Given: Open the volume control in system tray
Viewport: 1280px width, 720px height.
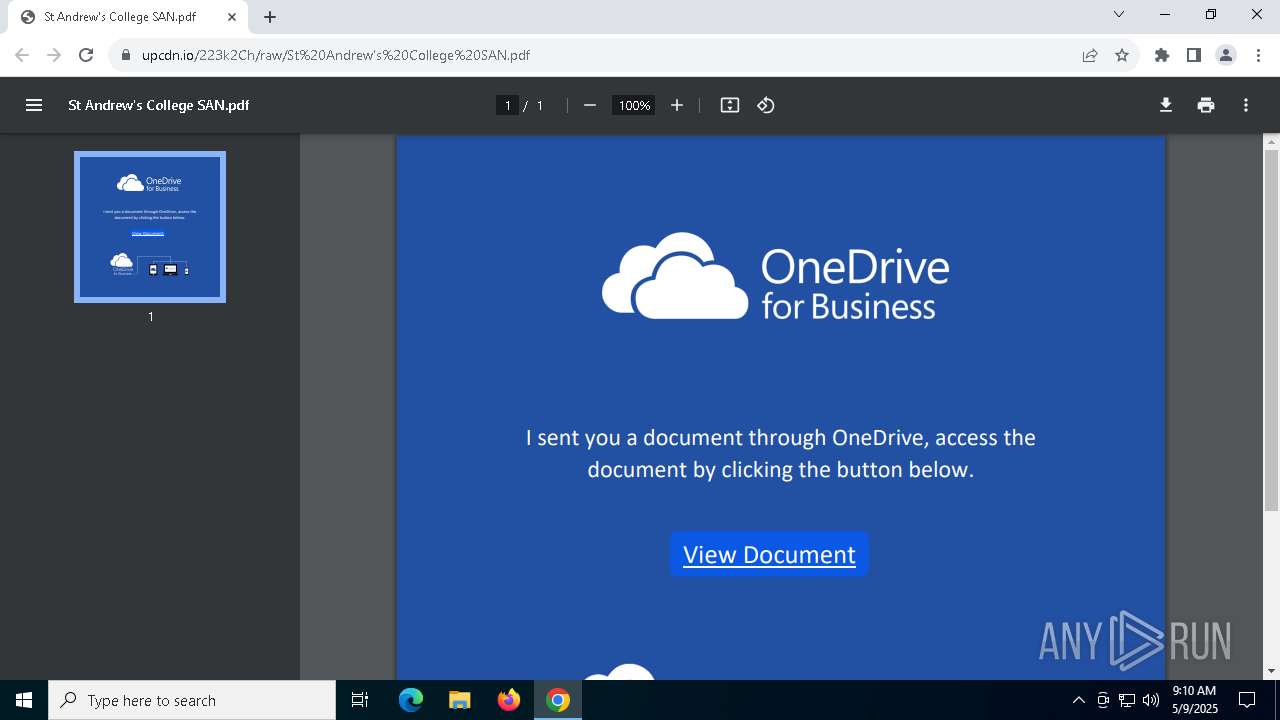Looking at the screenshot, I should click(1151, 700).
